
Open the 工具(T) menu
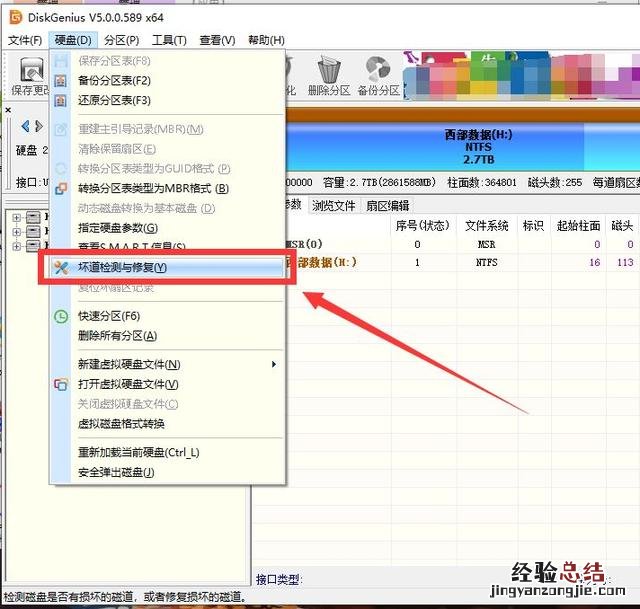pos(169,40)
